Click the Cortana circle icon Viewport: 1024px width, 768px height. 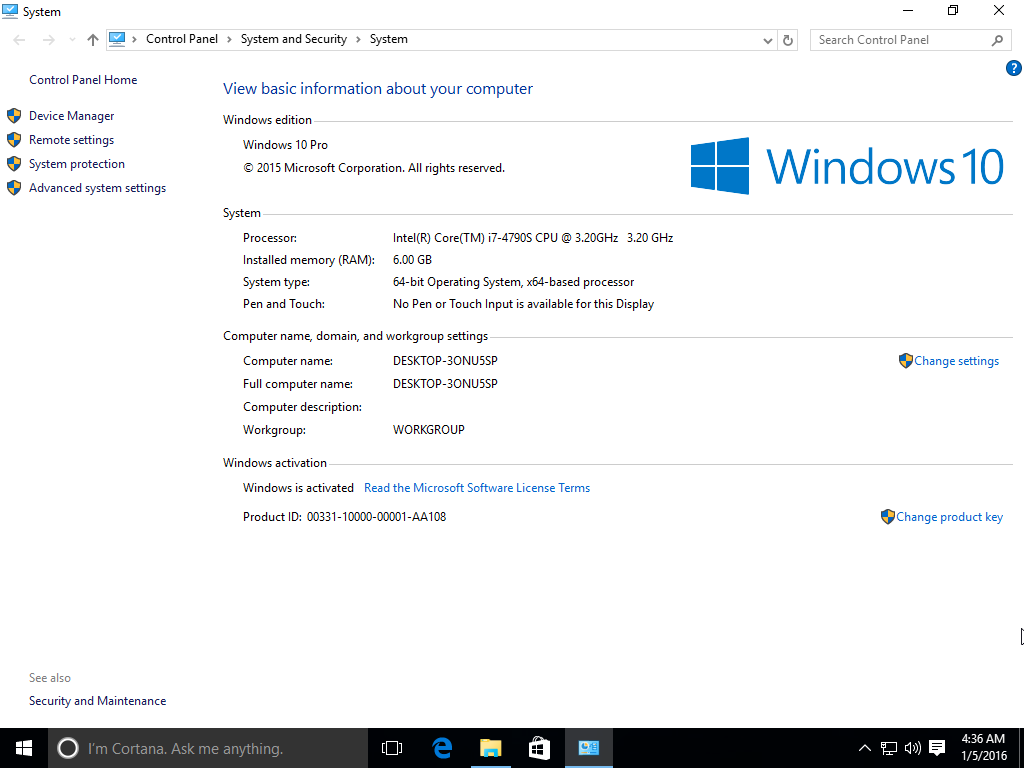pyautogui.click(x=67, y=748)
